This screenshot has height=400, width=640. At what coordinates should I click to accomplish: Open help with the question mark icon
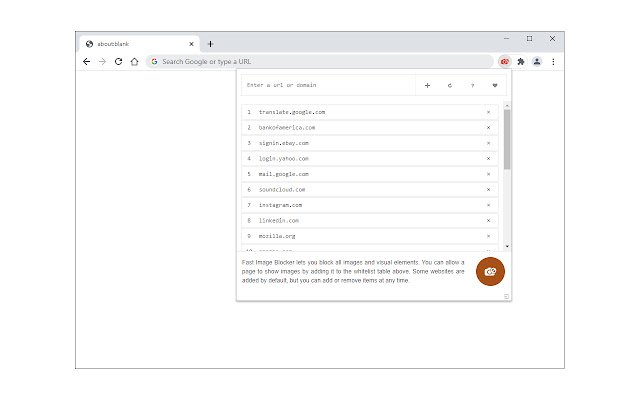472,85
